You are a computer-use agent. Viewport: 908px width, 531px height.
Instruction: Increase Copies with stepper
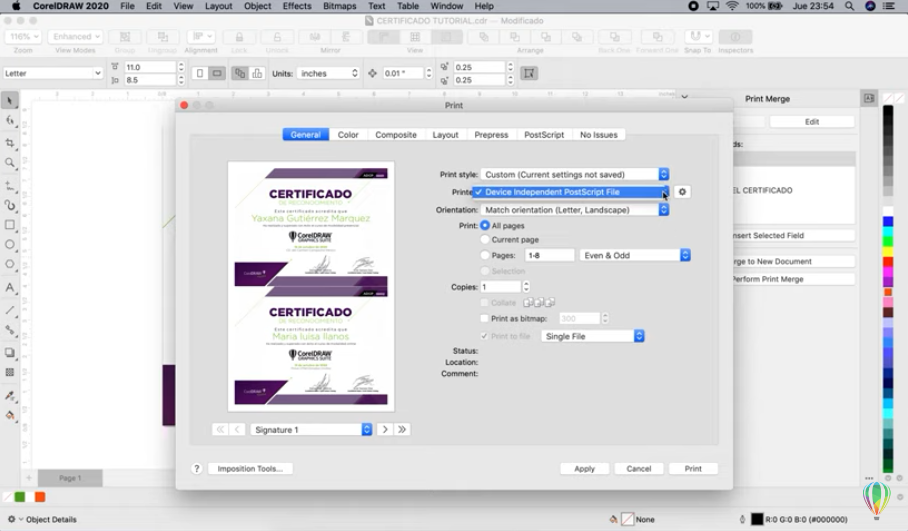tap(526, 284)
